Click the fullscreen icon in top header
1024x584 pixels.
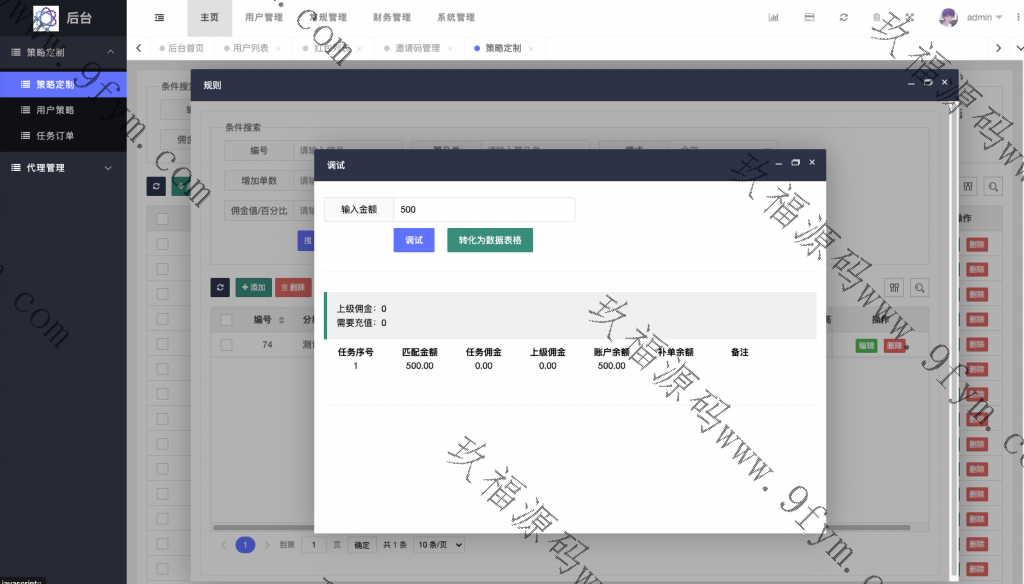click(909, 17)
